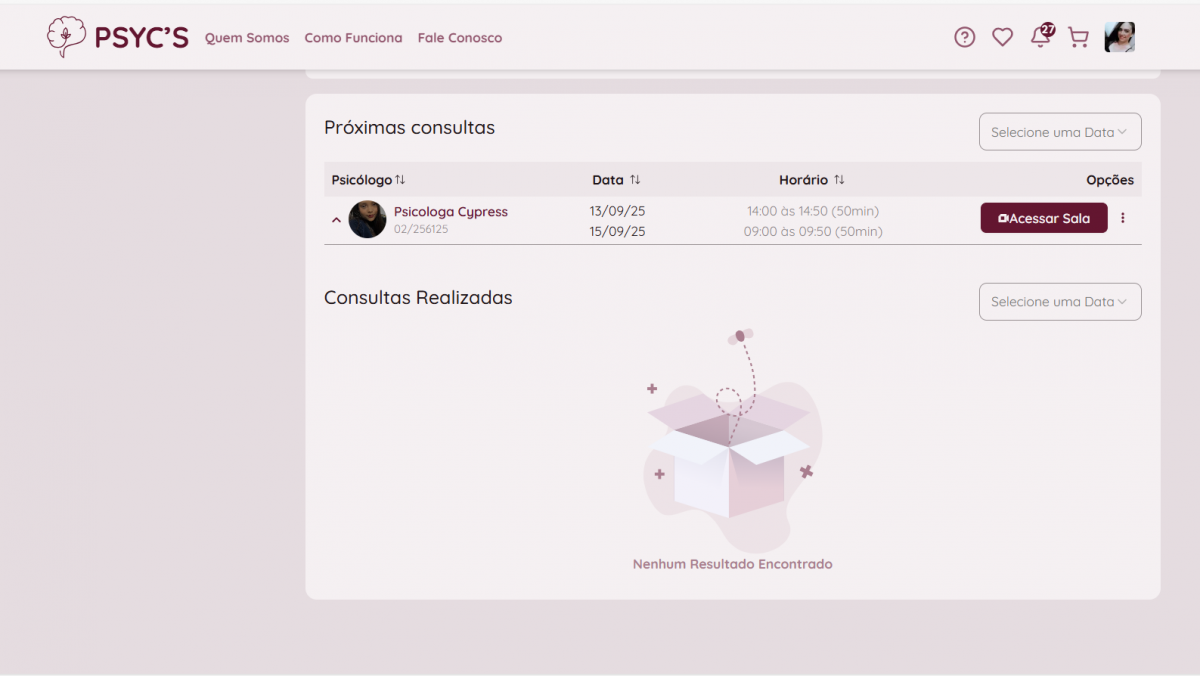Image resolution: width=1200 pixels, height=676 pixels.
Task: Click the PSYC'S tree logo
Action: pyautogui.click(x=67, y=37)
